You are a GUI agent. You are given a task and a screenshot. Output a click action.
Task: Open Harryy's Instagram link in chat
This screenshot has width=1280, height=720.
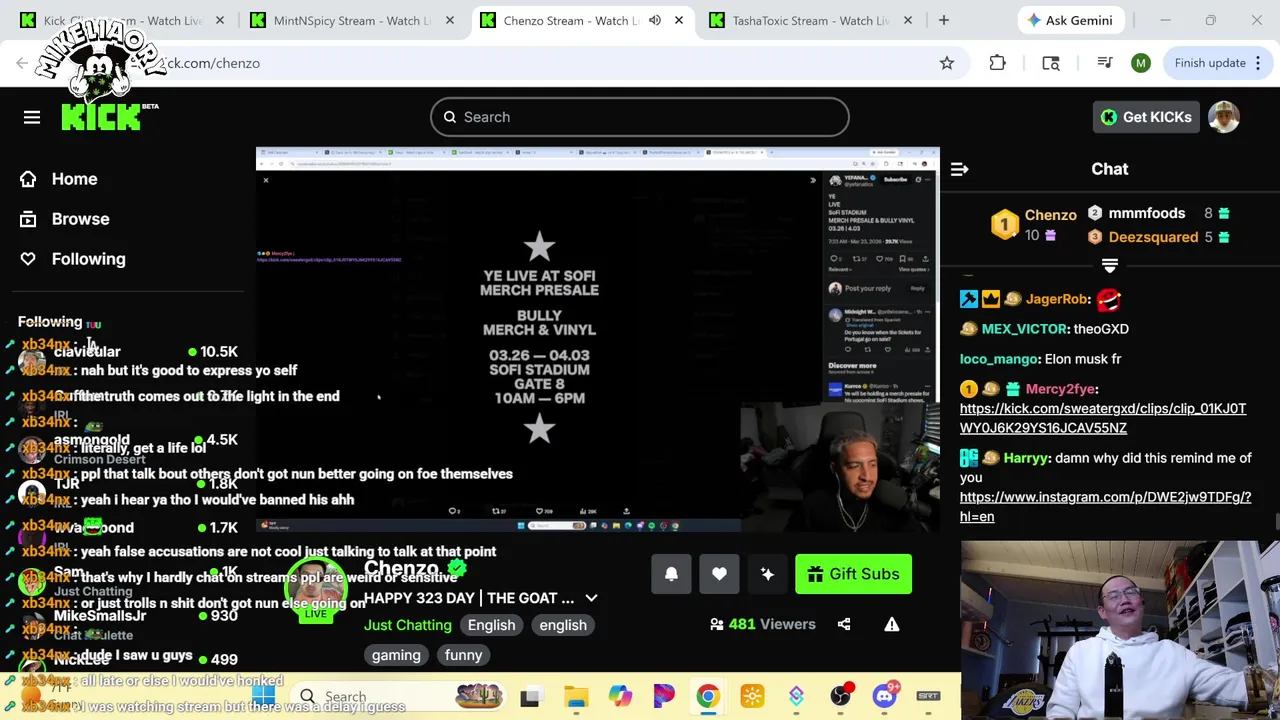[1105, 507]
